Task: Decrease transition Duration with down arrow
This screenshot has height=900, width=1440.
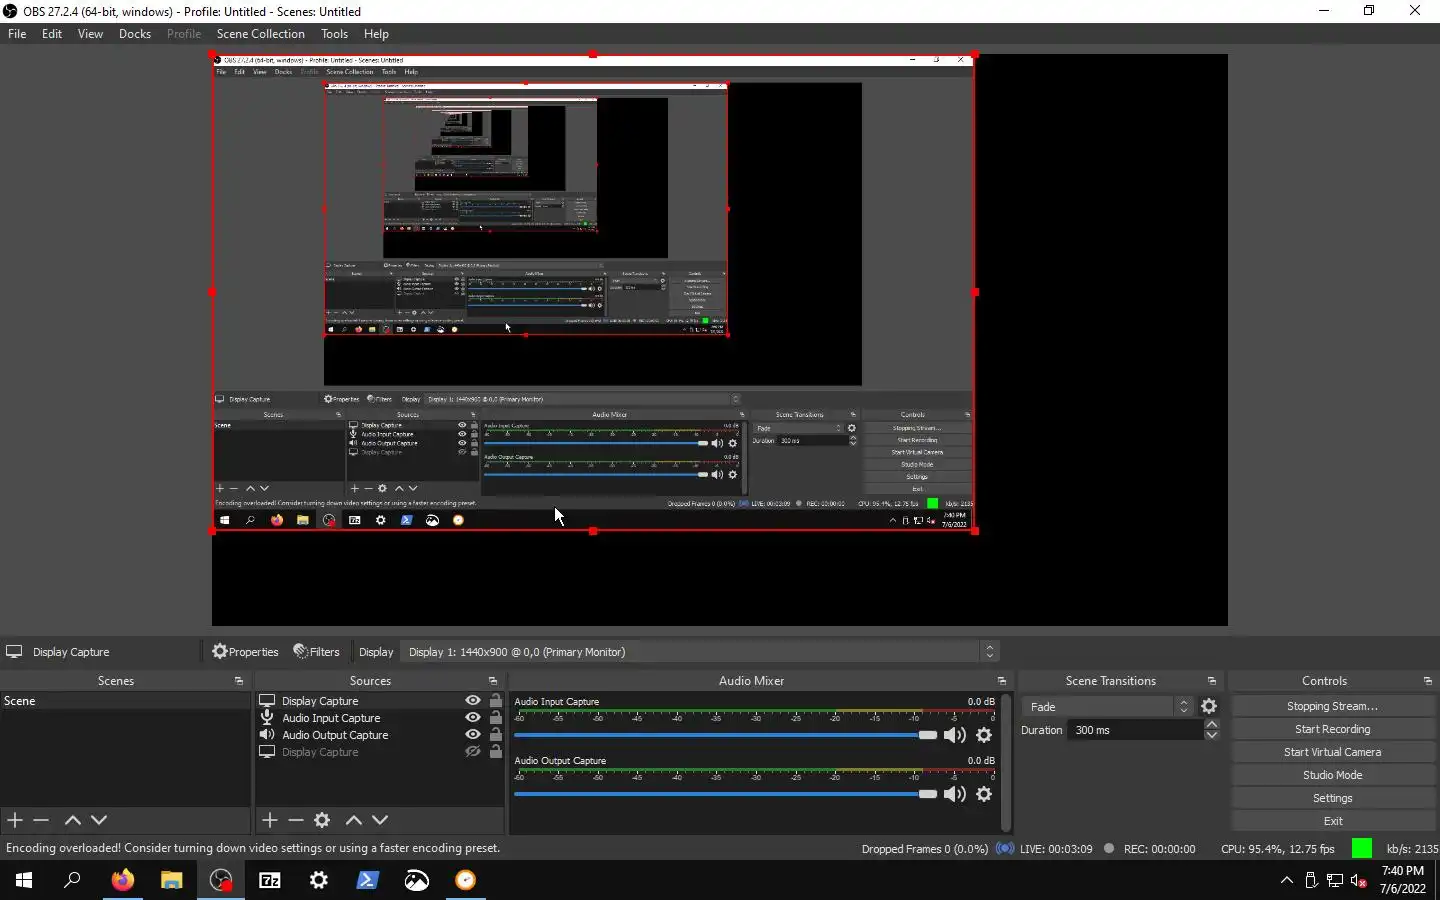Action: point(1212,736)
